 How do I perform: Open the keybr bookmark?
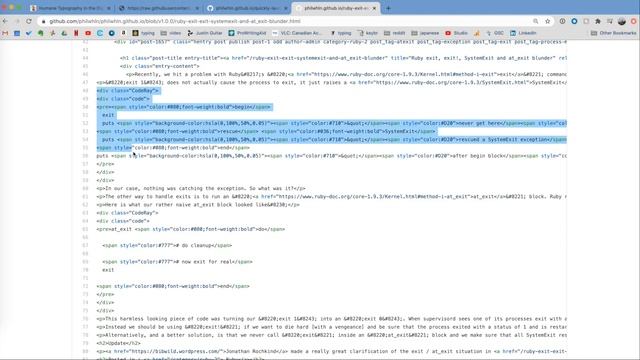point(368,33)
